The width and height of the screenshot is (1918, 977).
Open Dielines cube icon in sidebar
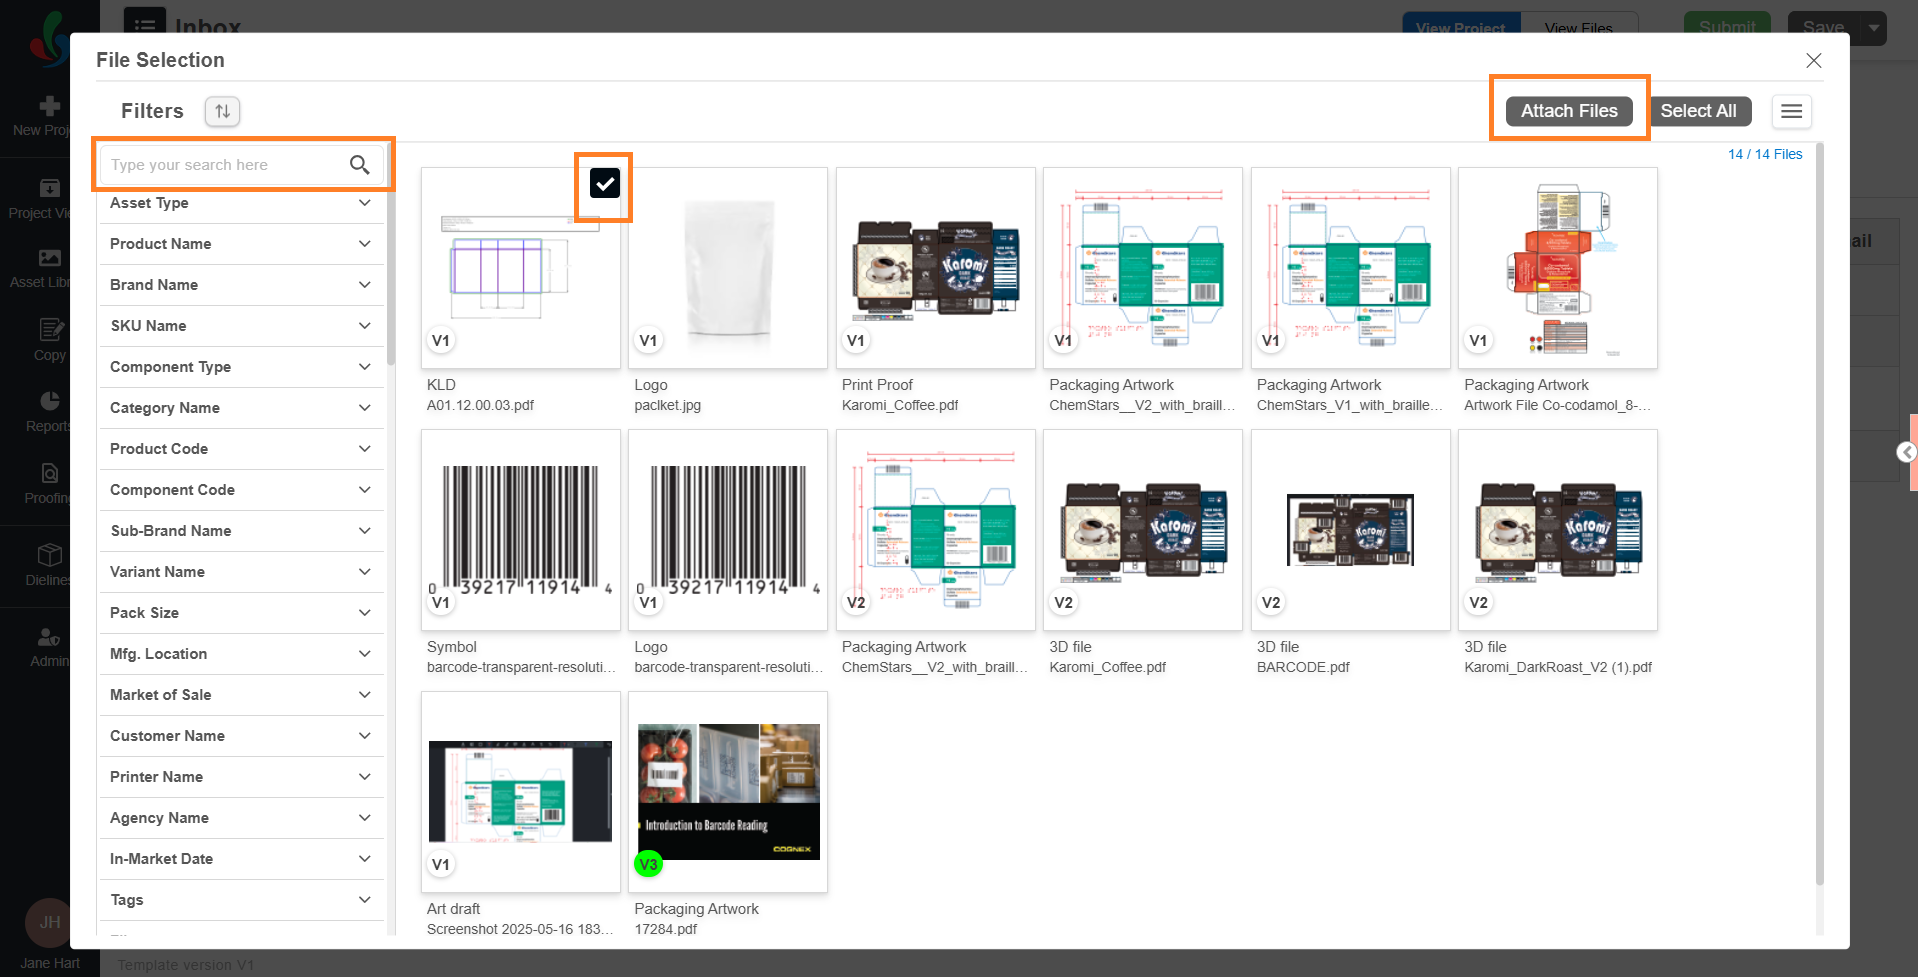coord(49,555)
